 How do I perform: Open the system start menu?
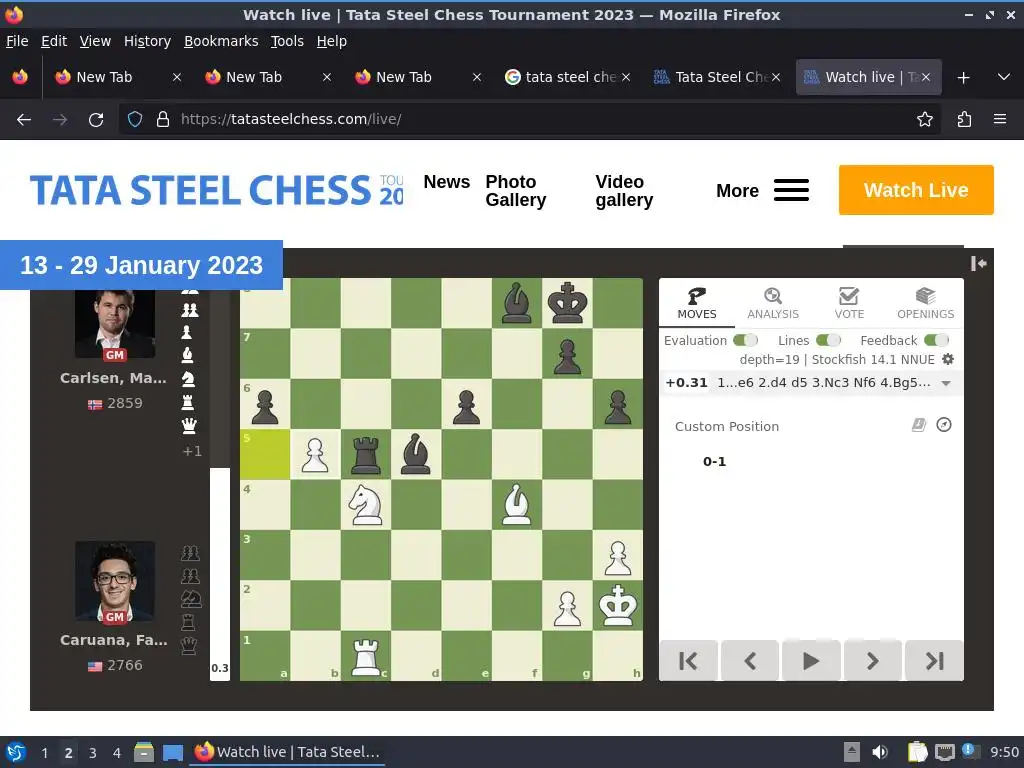click(15, 752)
